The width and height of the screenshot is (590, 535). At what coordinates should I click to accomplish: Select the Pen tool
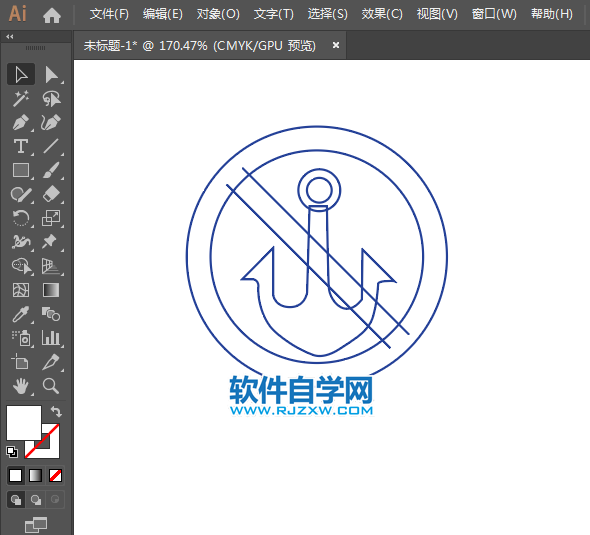point(21,122)
